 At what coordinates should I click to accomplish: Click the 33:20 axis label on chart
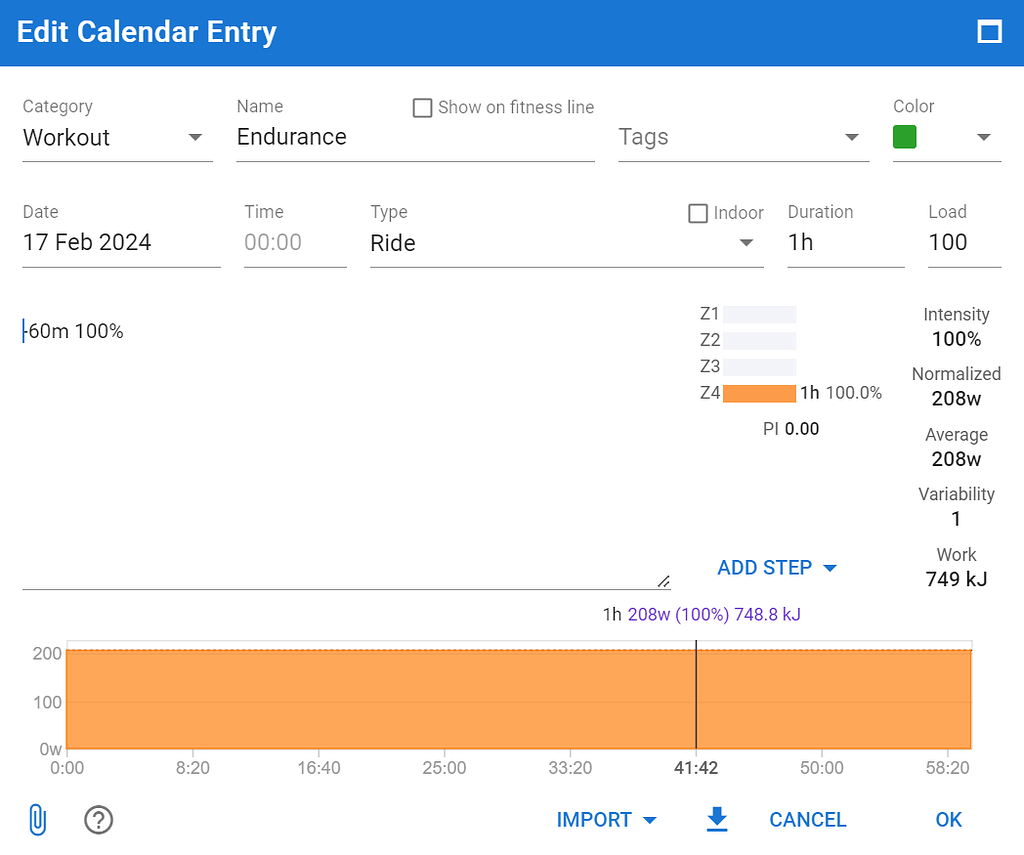tap(570, 767)
